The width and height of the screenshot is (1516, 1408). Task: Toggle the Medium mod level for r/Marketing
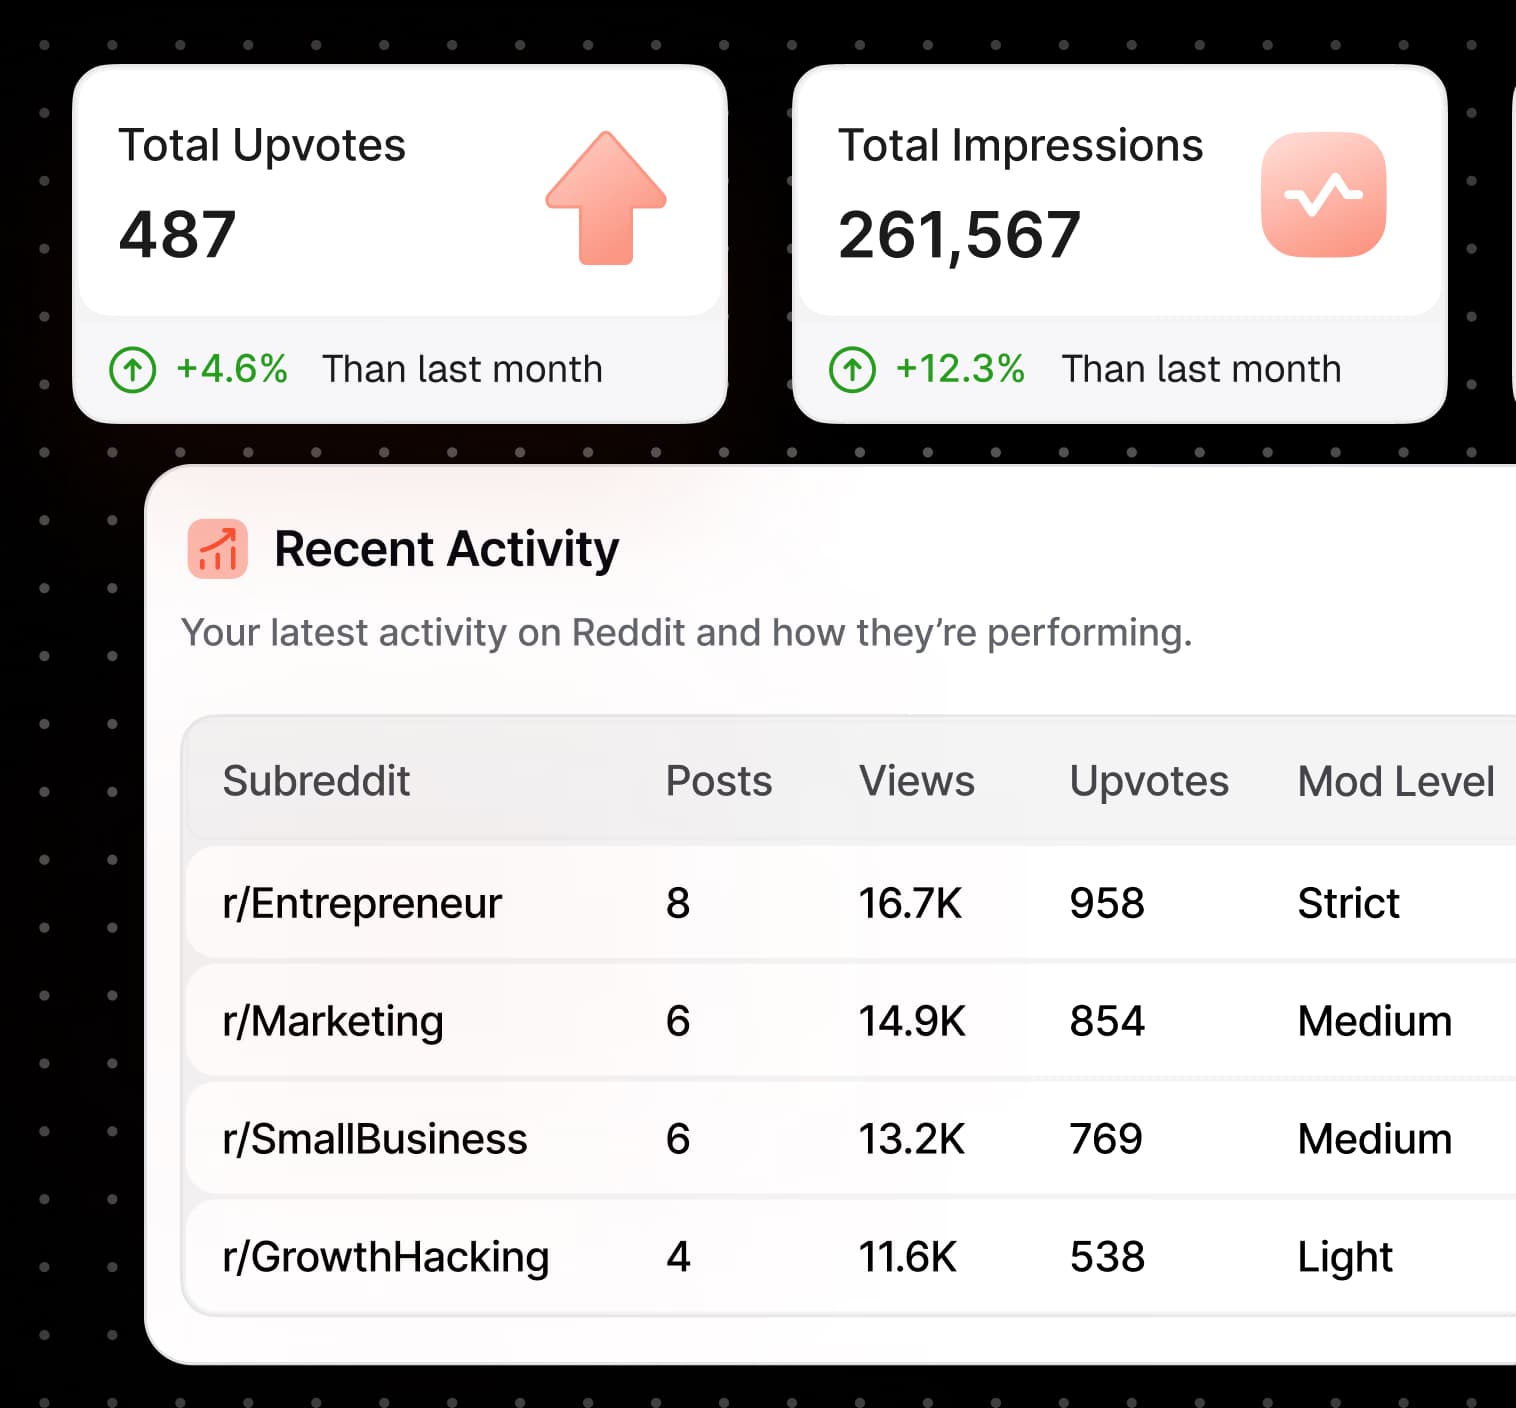[1374, 1021]
